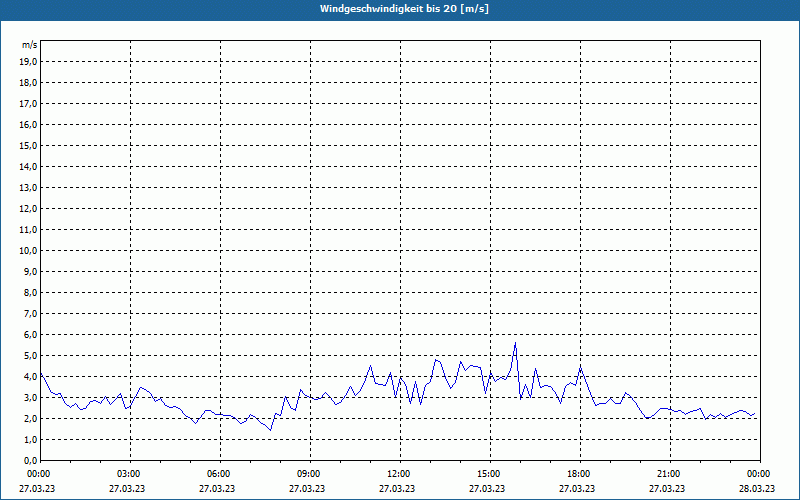Click the 1,0 y-axis label
The image size is (800, 500).
pyautogui.click(x=30, y=439)
